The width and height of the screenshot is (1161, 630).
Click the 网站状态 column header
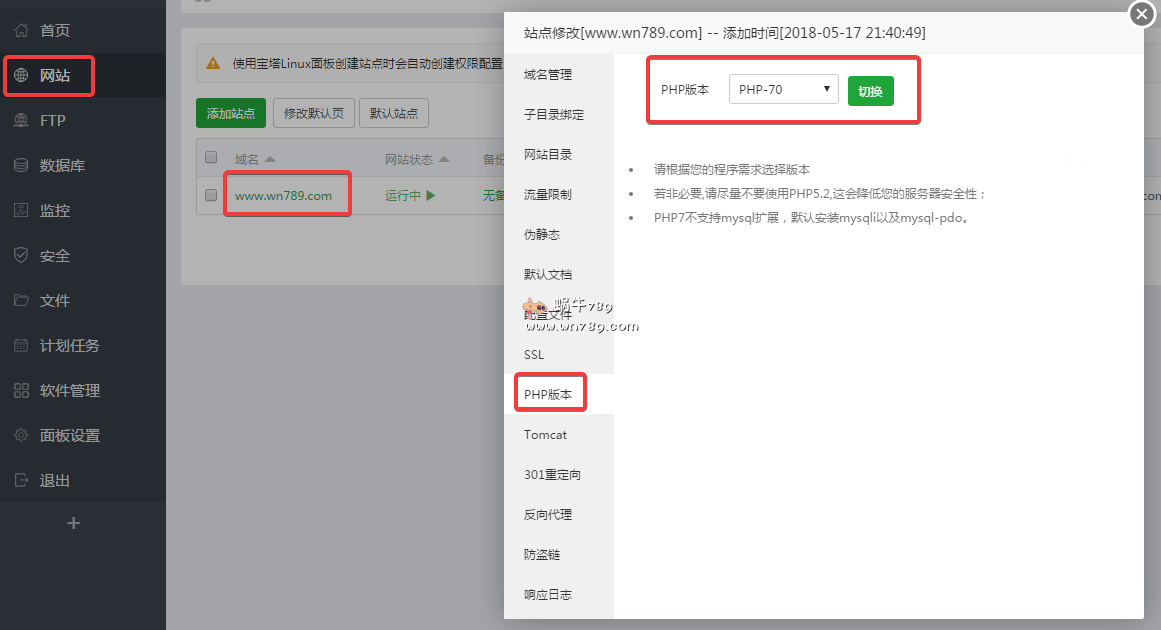409,159
